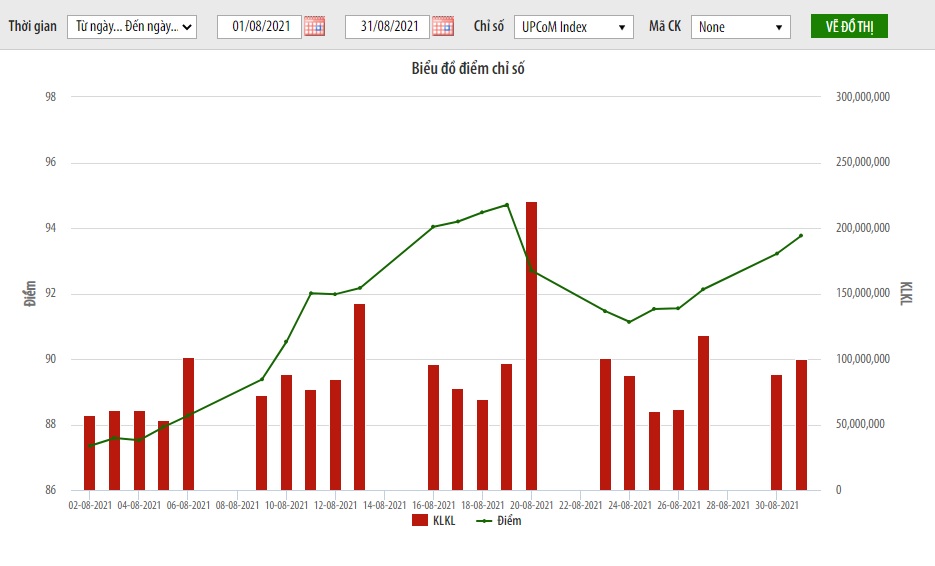935x566 pixels.
Task: Click x-axis label 02-08-2021
Action: (x=90, y=505)
